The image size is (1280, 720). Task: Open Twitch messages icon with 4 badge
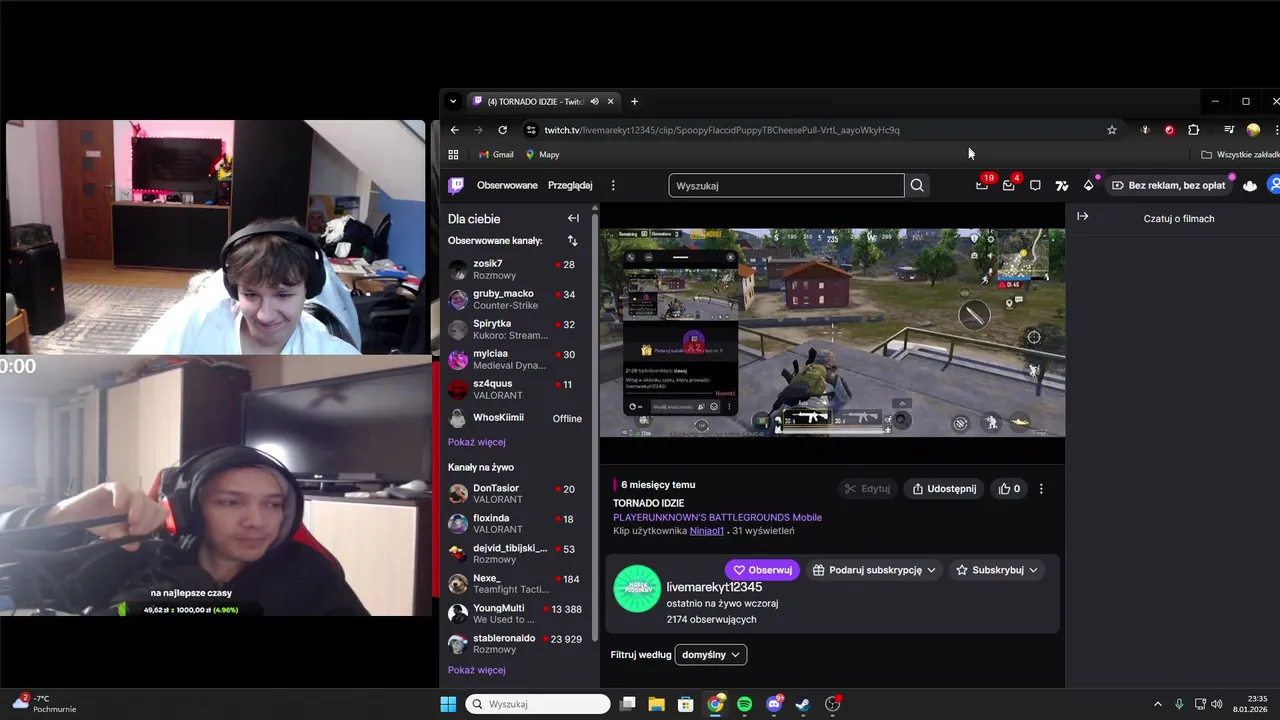[1009, 185]
